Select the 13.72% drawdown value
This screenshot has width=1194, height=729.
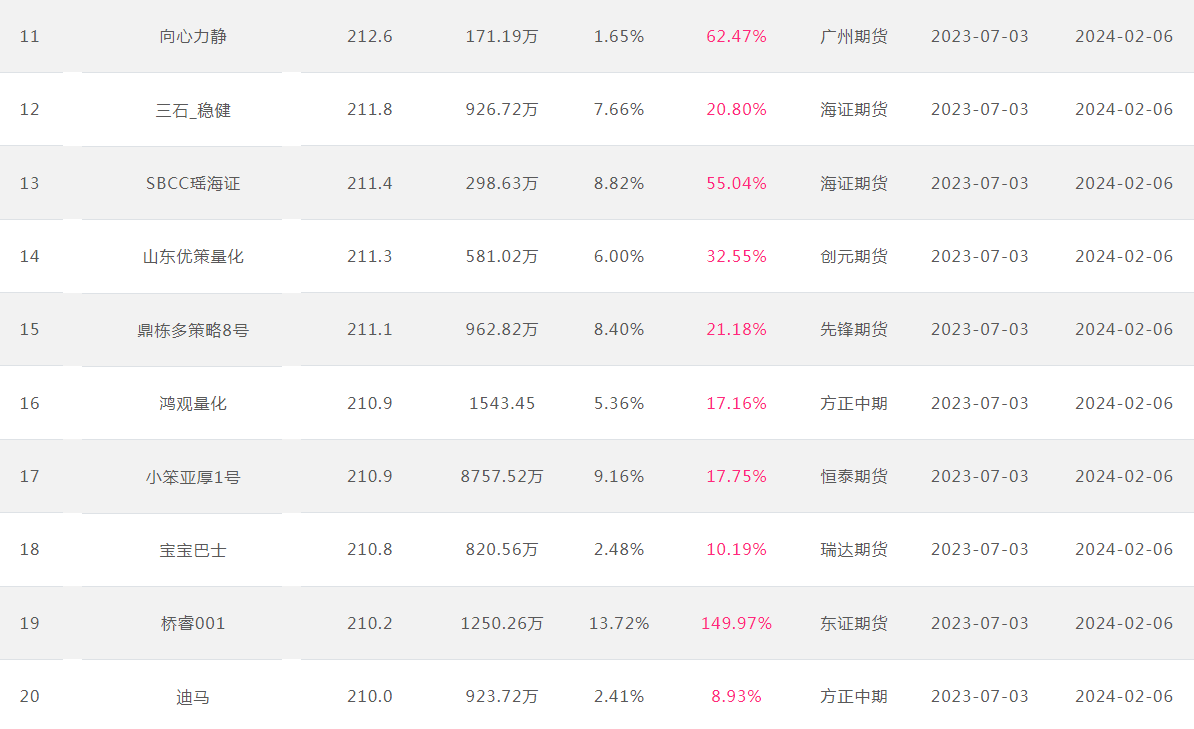pyautogui.click(x=619, y=623)
